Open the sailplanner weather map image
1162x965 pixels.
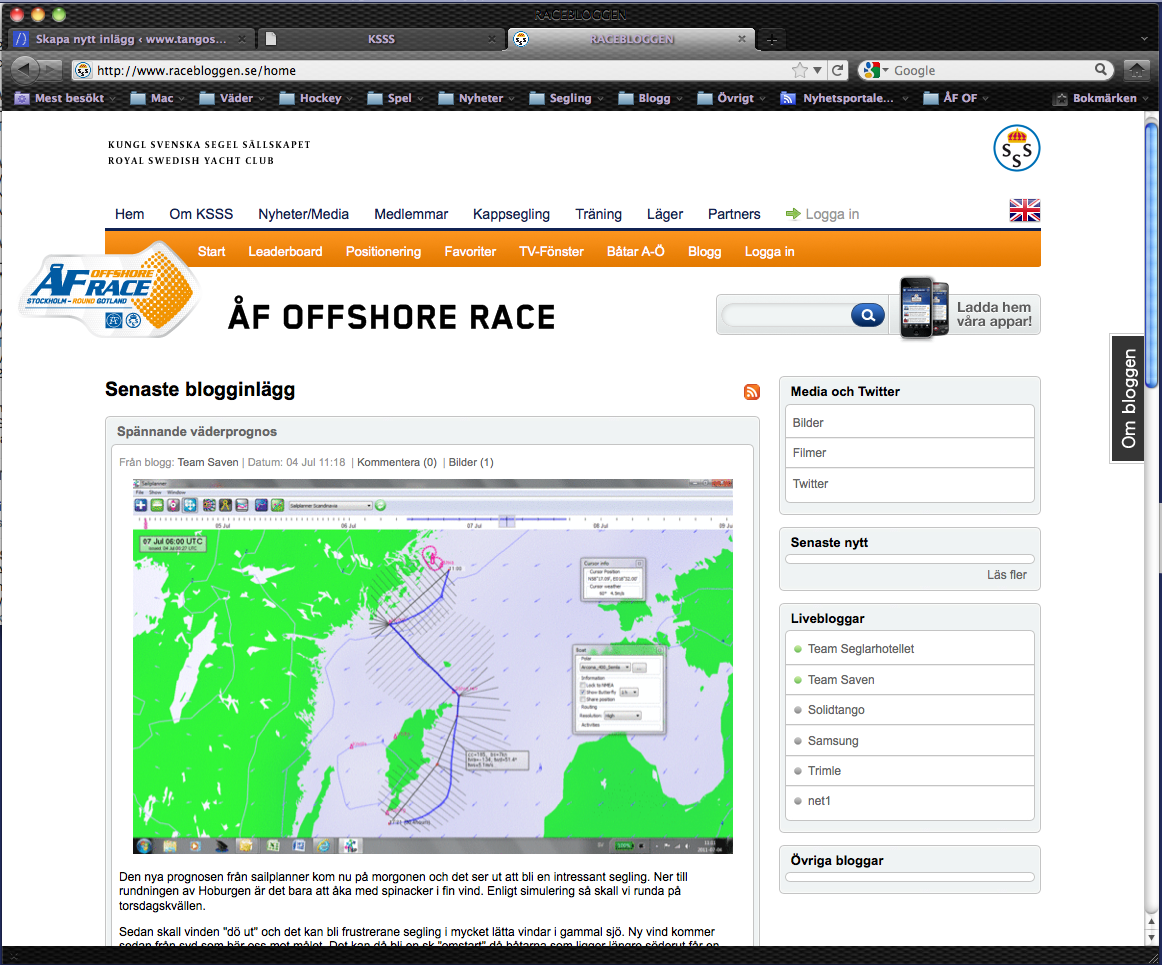tap(433, 666)
